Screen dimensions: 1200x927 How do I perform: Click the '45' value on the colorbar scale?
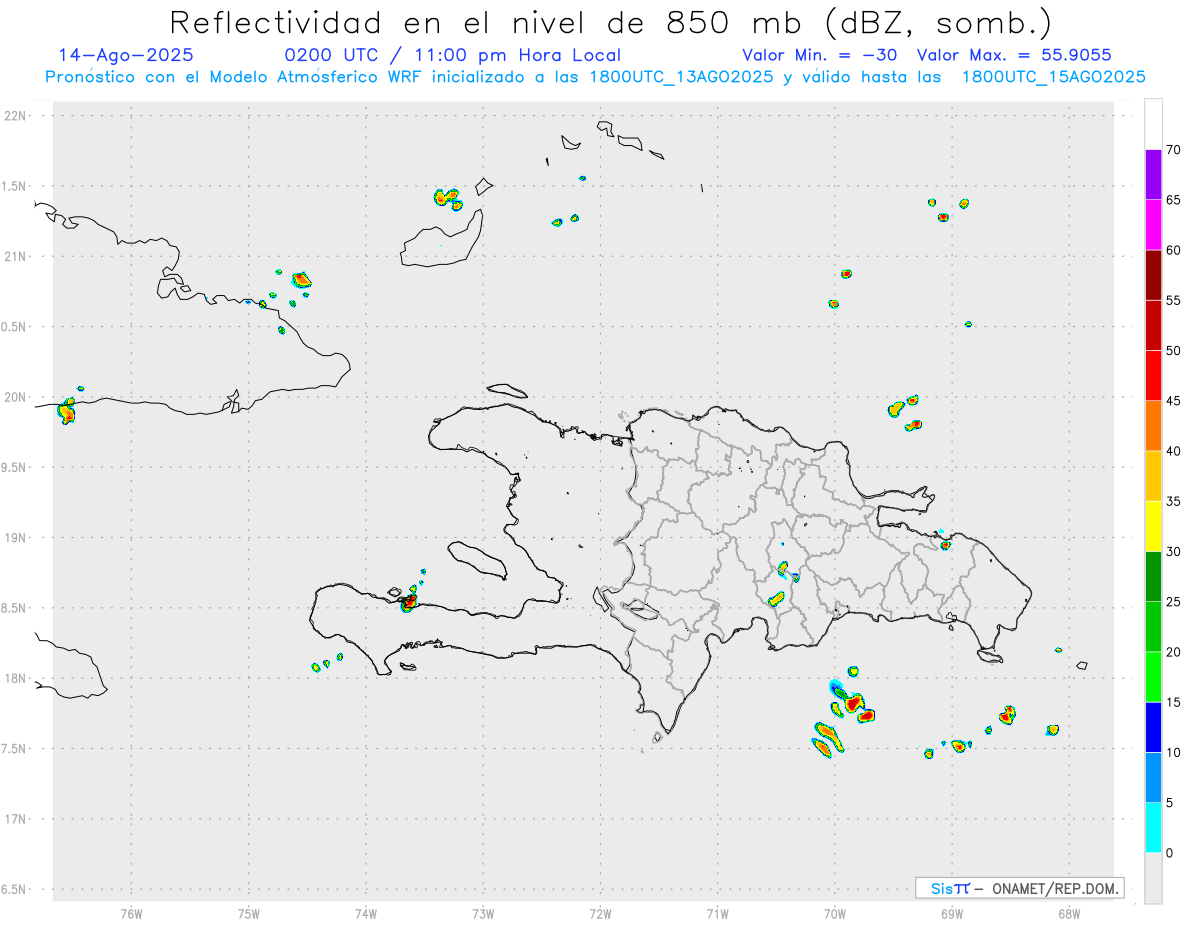[x=1173, y=401]
